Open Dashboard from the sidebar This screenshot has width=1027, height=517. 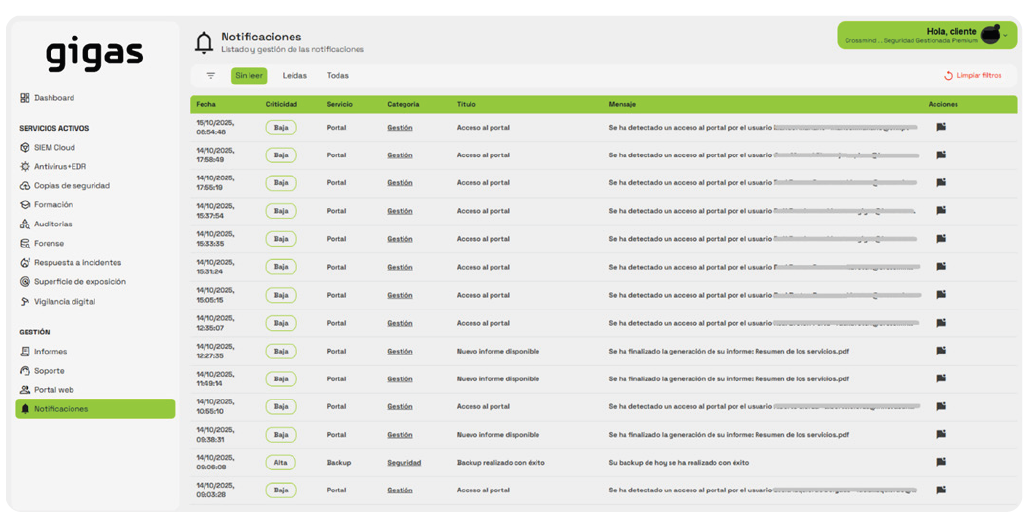53,98
